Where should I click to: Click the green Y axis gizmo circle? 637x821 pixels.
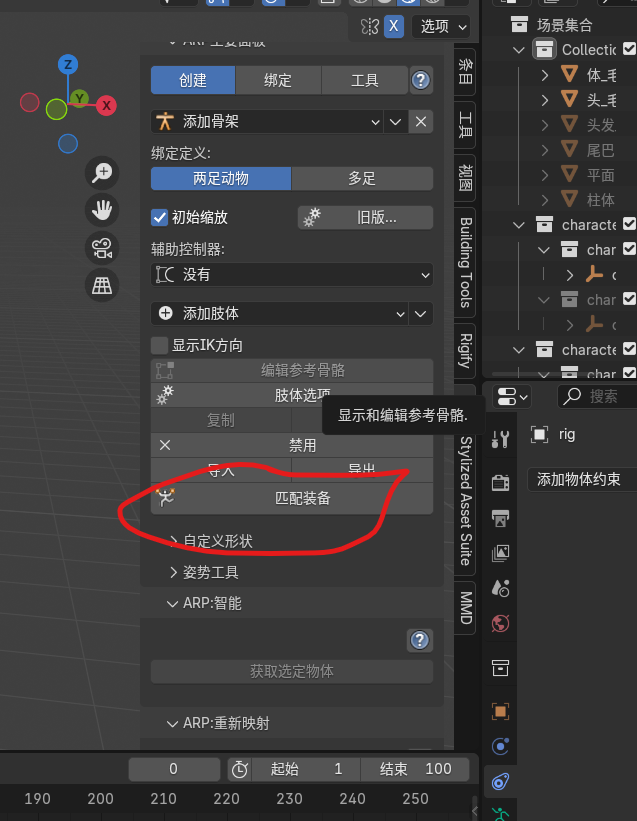80,98
